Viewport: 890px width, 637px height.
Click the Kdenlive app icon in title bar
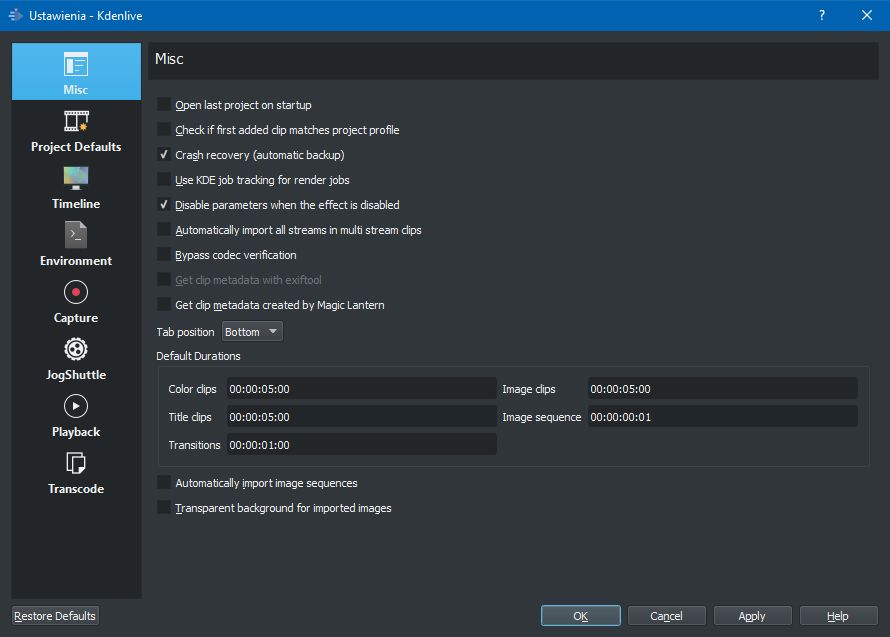(x=15, y=15)
